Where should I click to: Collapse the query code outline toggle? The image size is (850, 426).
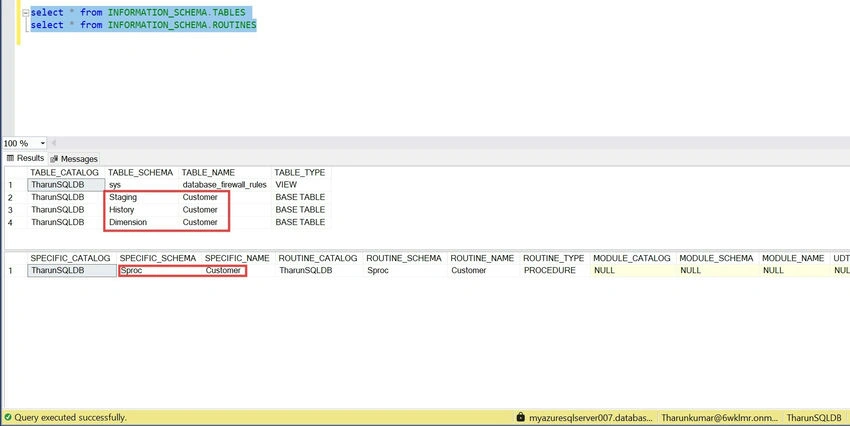[25, 12]
